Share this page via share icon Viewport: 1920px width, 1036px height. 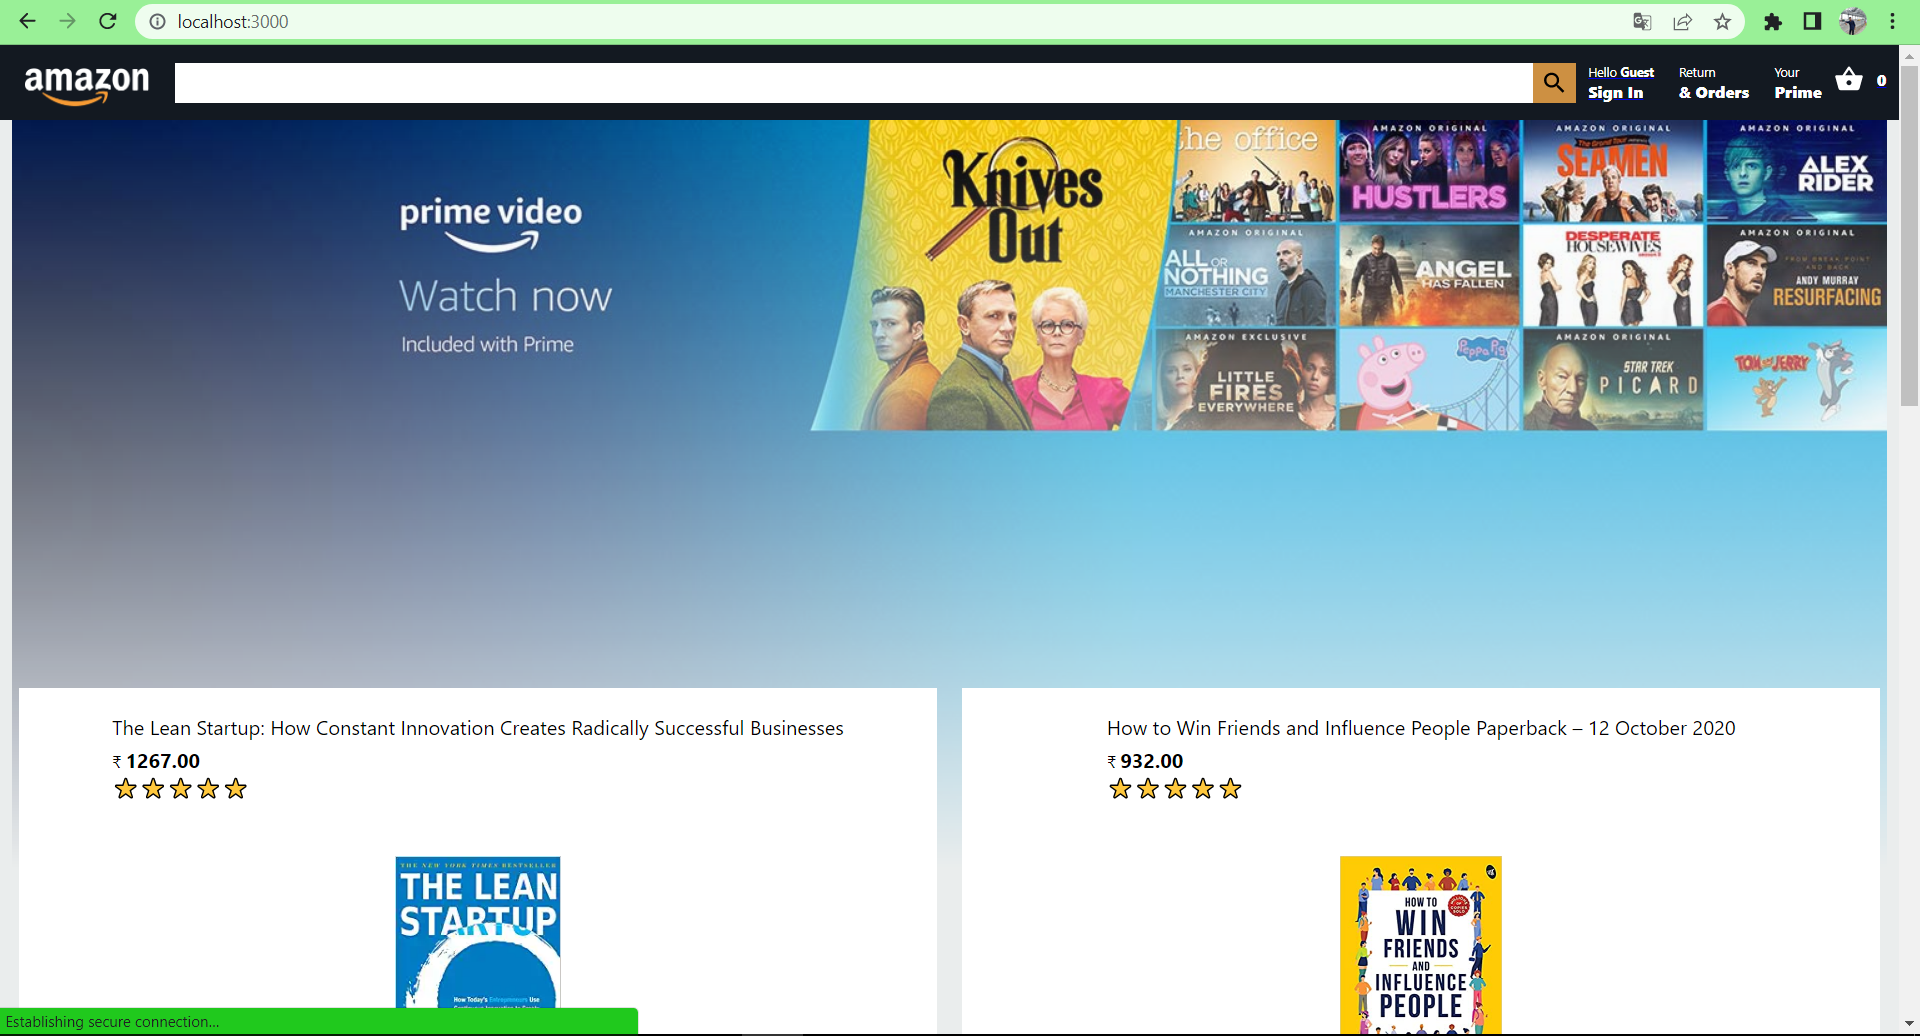tap(1682, 21)
